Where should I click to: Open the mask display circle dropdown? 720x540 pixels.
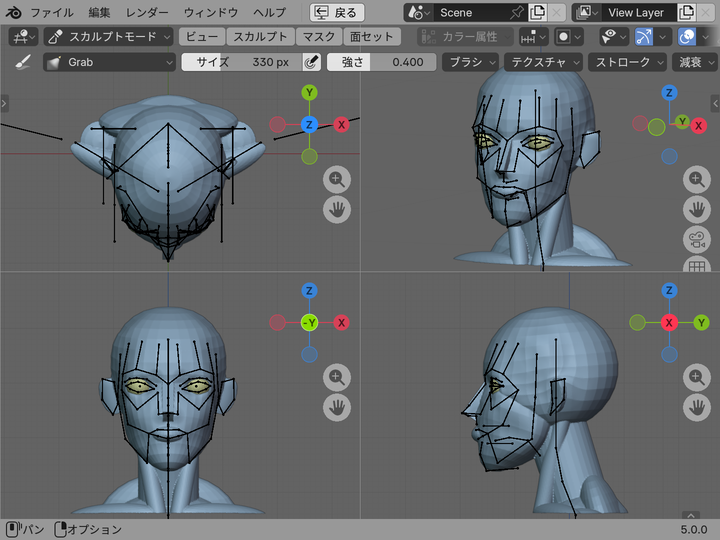[x=569, y=37]
